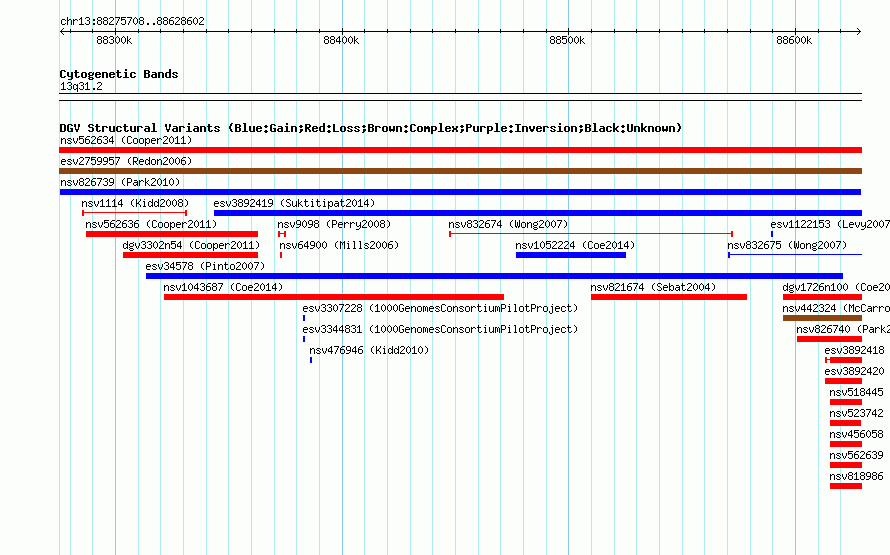Click the 13q31.2 cytogenetic band label
890x555 pixels.
click(81, 86)
